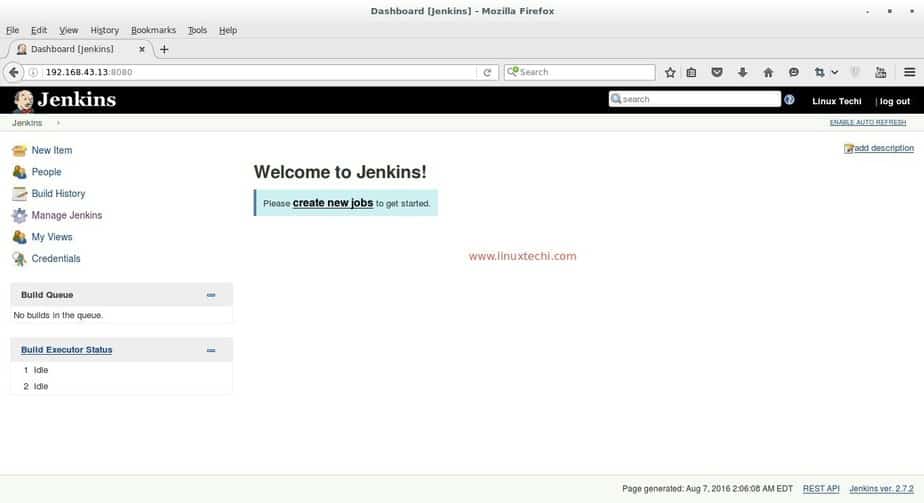Open the Jenkins ver. 2.7.2 link

coord(882,489)
